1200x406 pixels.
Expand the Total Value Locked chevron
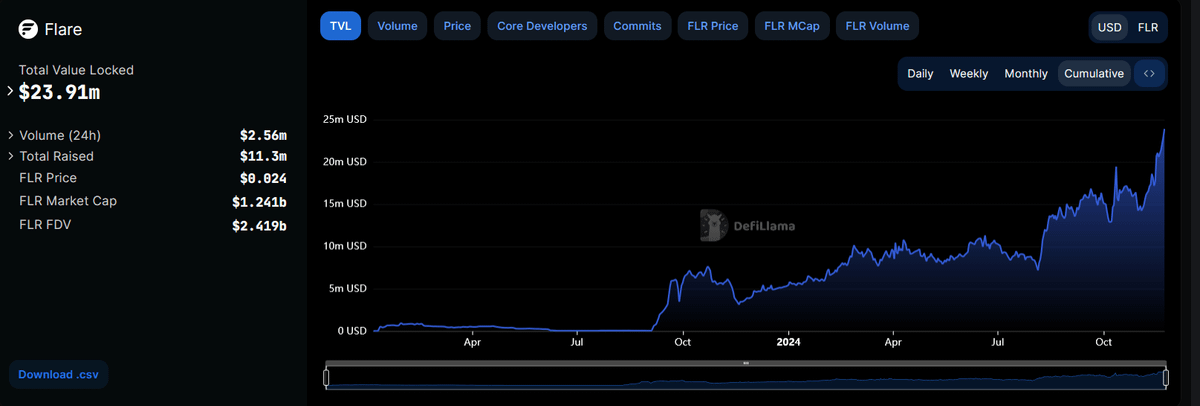coord(10,92)
